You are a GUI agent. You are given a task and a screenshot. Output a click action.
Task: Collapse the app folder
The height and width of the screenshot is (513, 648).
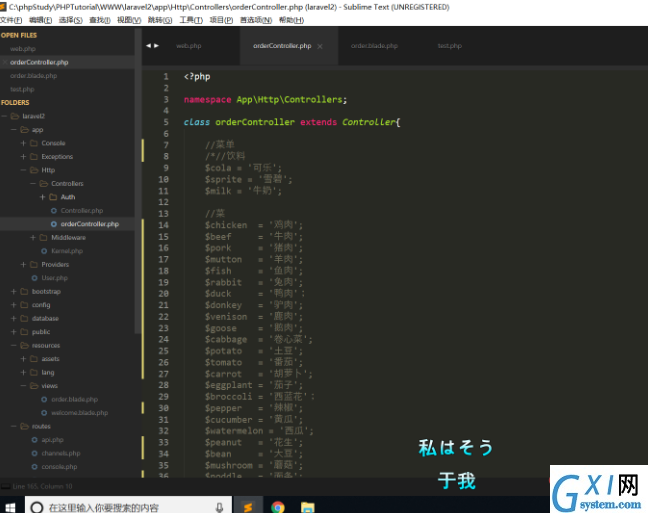(x=14, y=130)
